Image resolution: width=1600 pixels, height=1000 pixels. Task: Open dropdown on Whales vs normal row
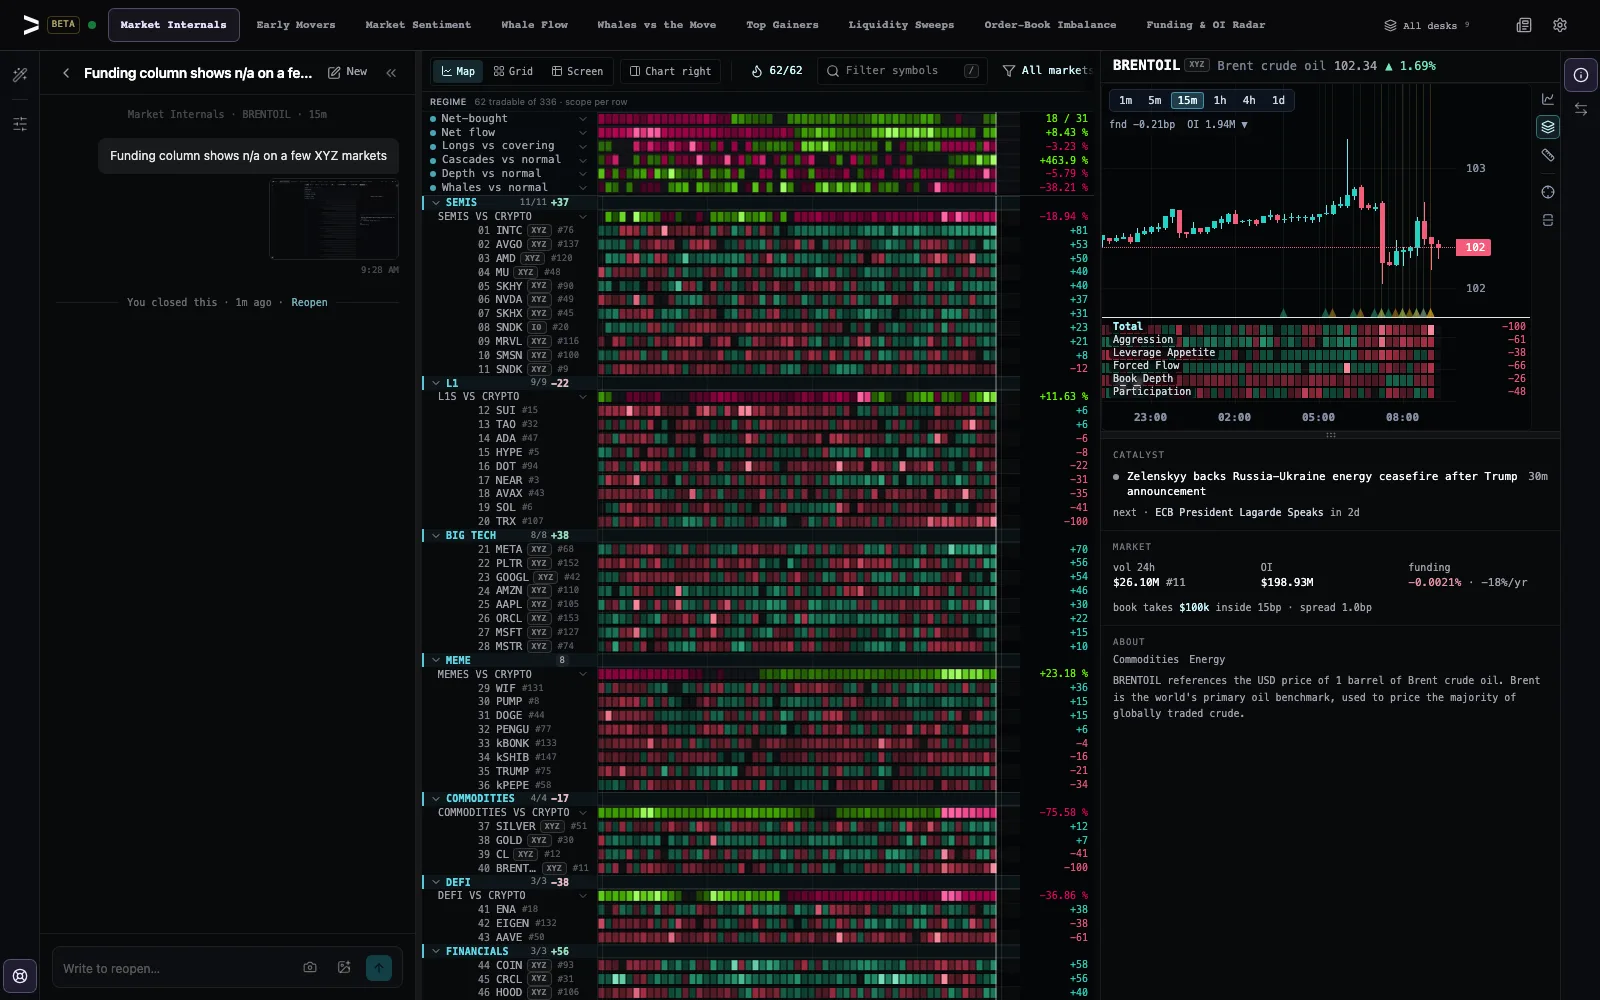click(x=583, y=187)
